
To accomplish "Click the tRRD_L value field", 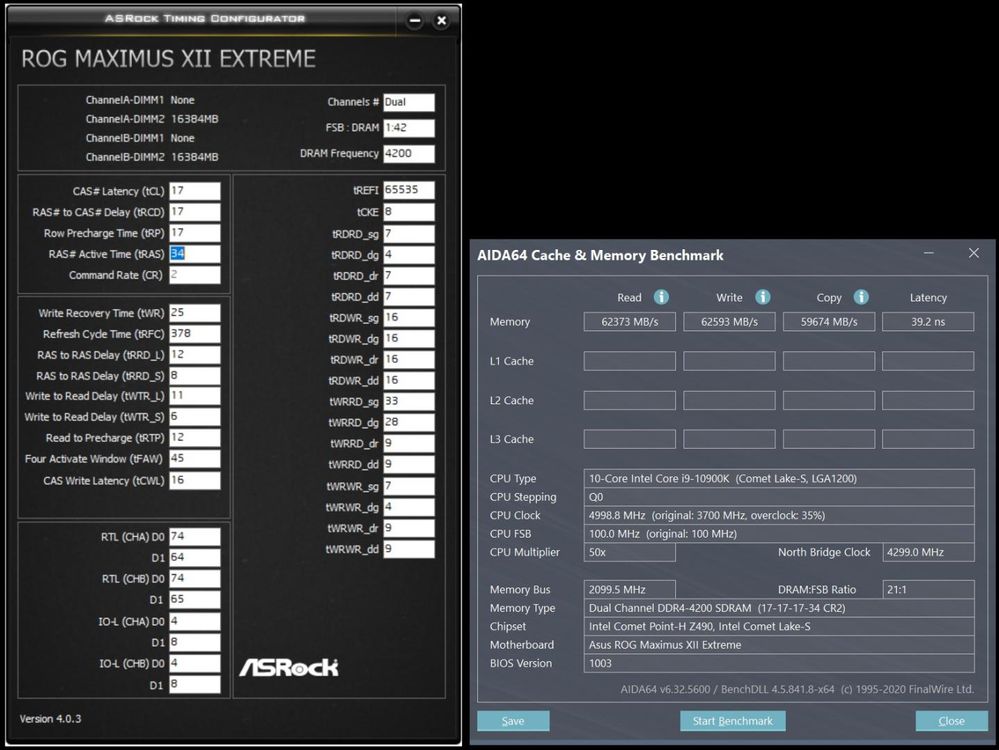I will coord(195,355).
